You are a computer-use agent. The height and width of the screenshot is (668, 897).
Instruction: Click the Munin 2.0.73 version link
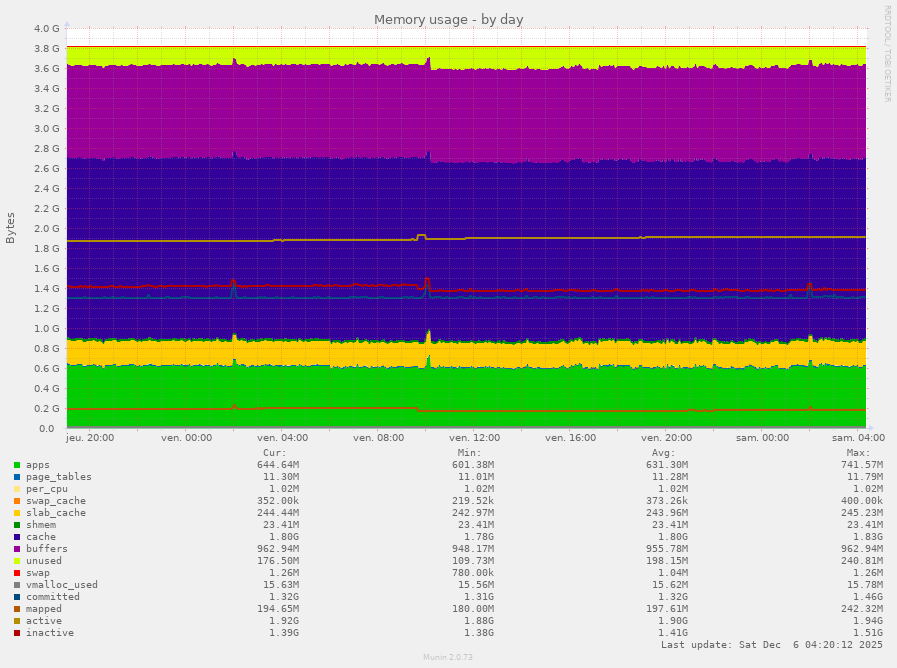(448, 657)
